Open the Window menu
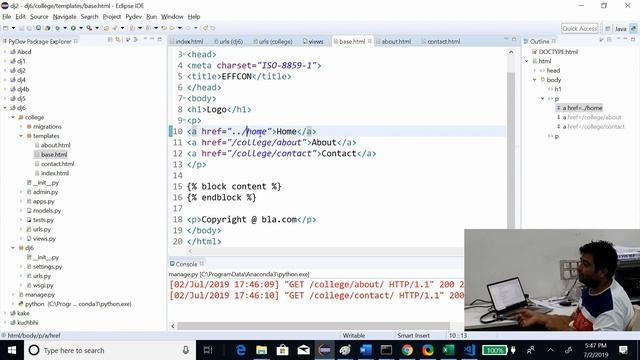The height and width of the screenshot is (360, 640). pyautogui.click(x=172, y=17)
